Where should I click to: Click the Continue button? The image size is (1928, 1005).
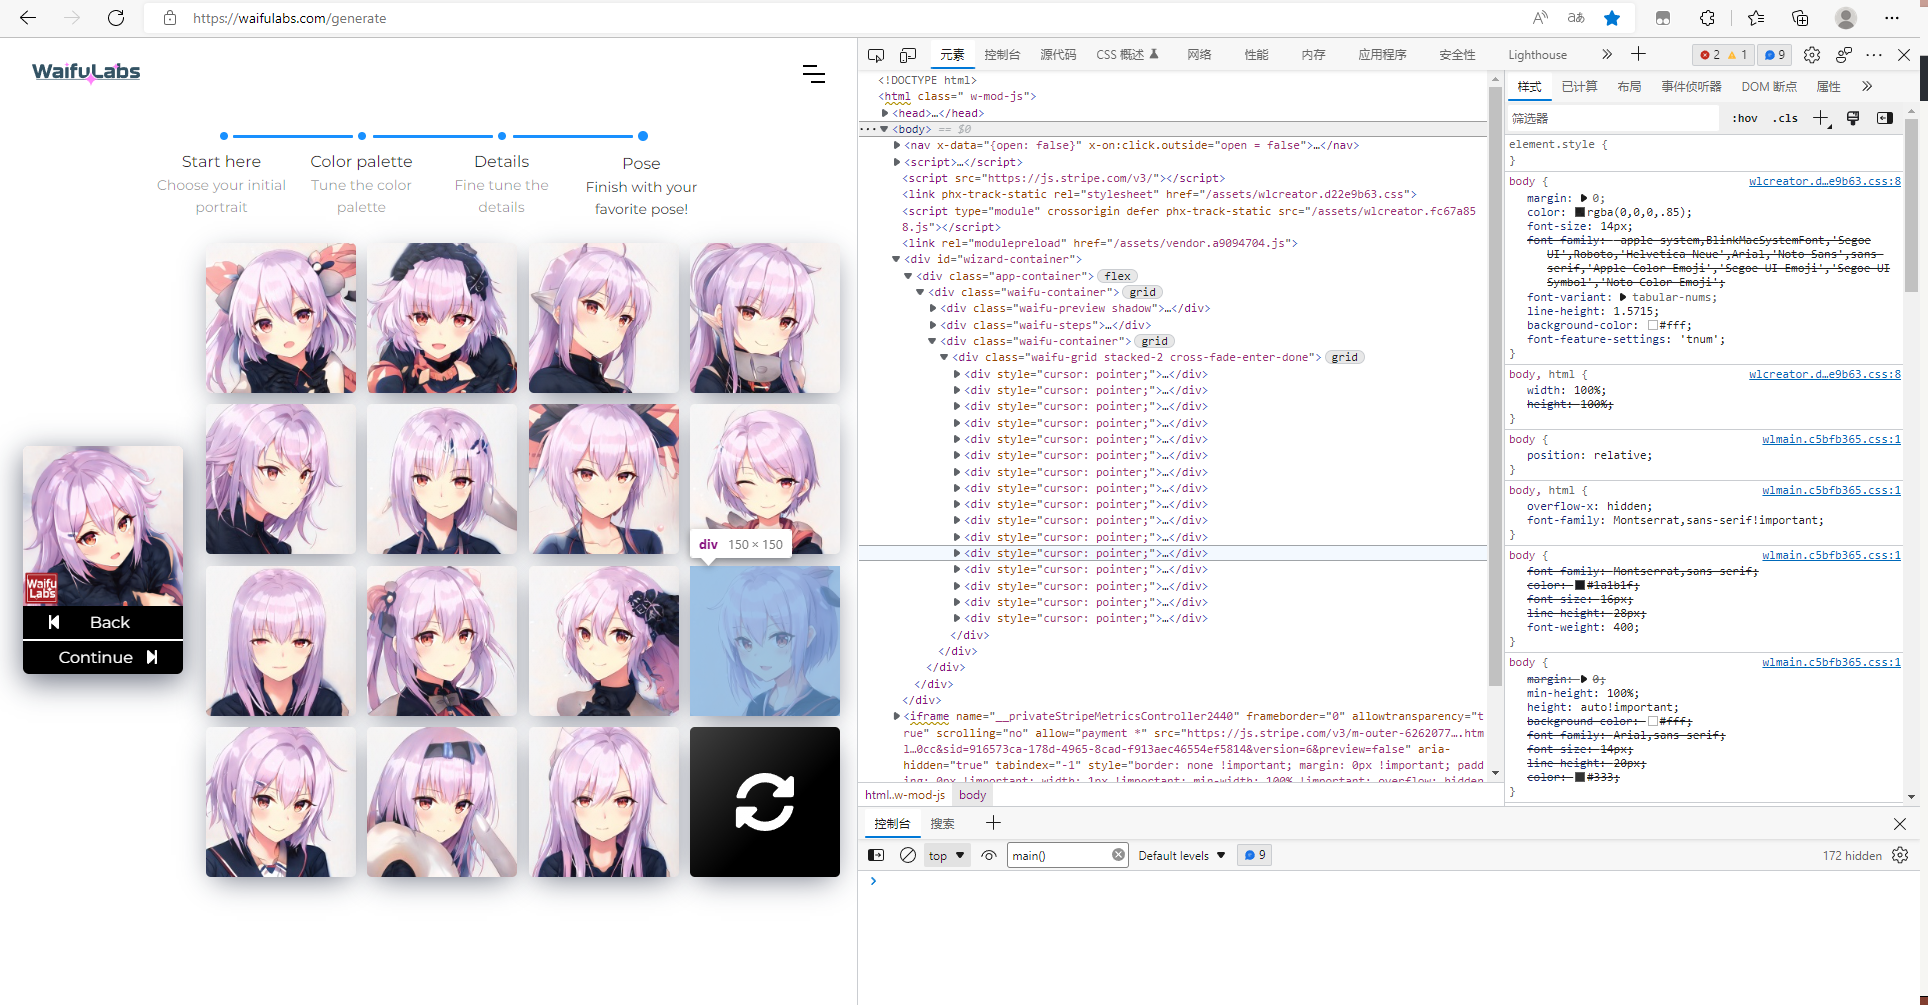tap(103, 657)
